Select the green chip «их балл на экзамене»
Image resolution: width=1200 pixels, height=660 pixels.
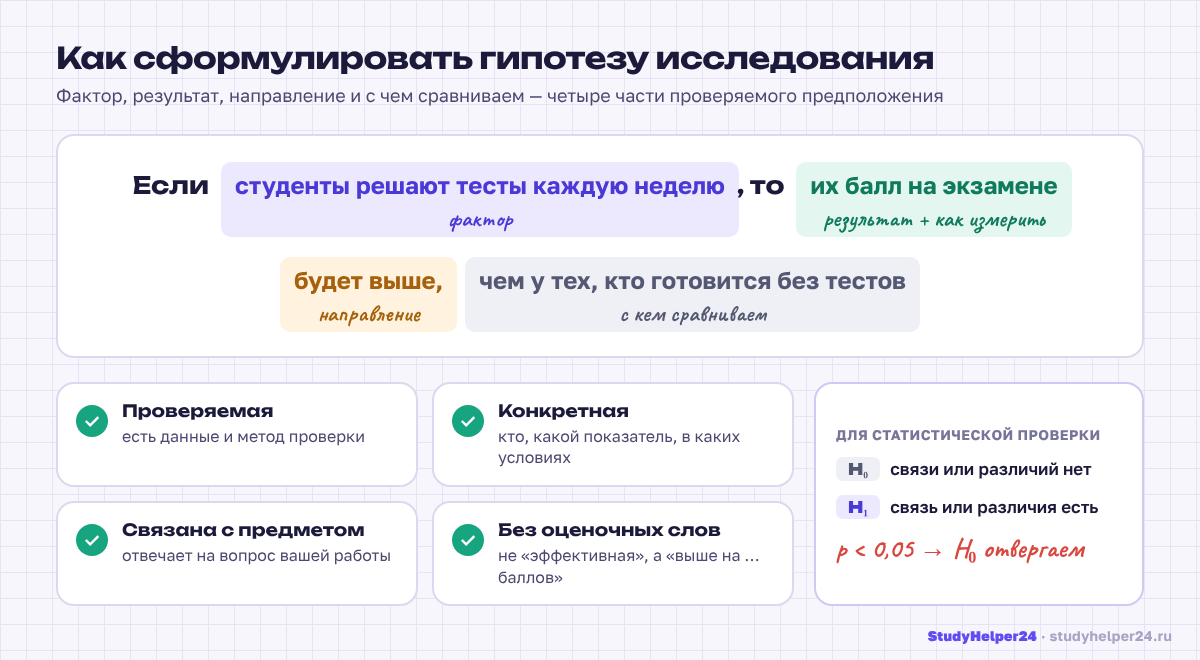(934, 200)
